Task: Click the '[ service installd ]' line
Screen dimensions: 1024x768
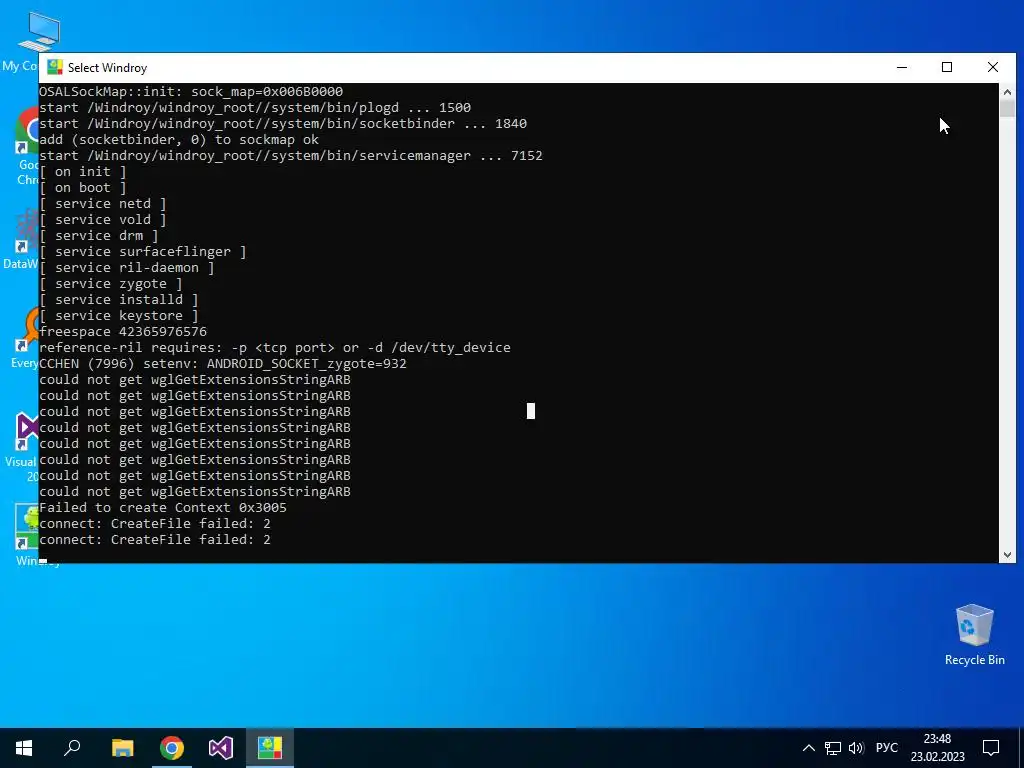Action: pos(118,300)
